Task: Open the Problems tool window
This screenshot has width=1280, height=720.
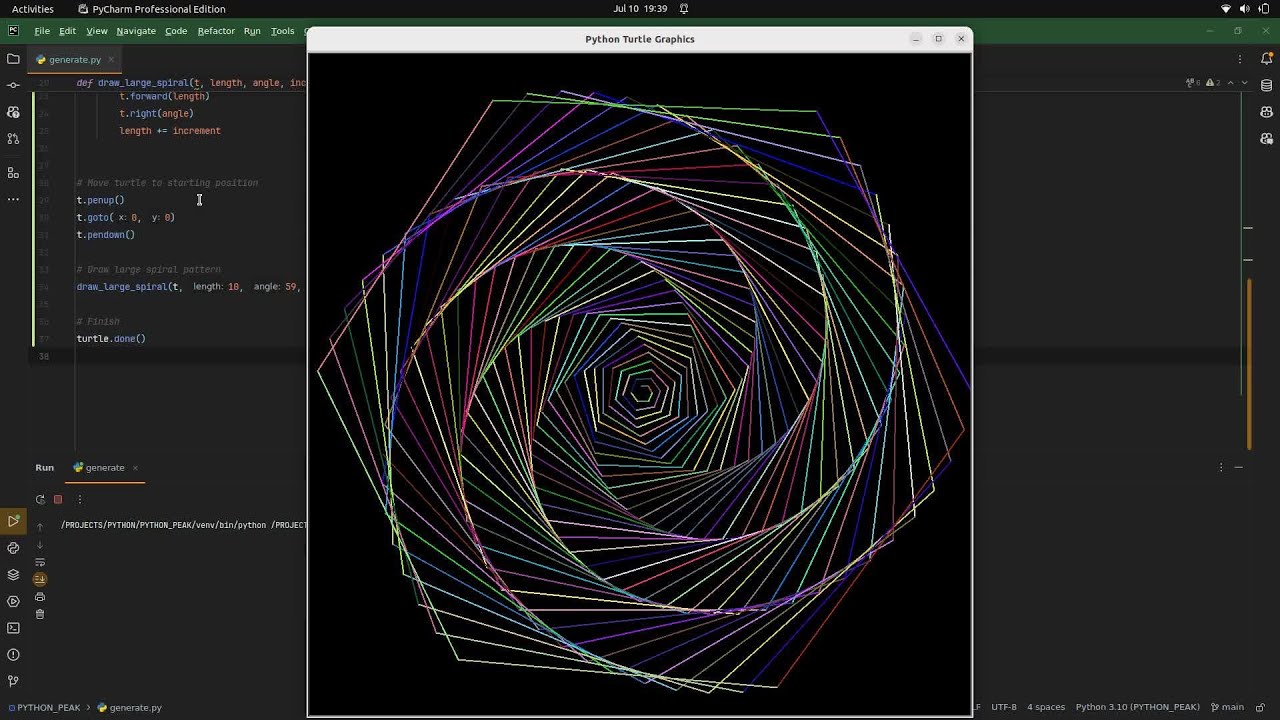Action: click(x=13, y=655)
